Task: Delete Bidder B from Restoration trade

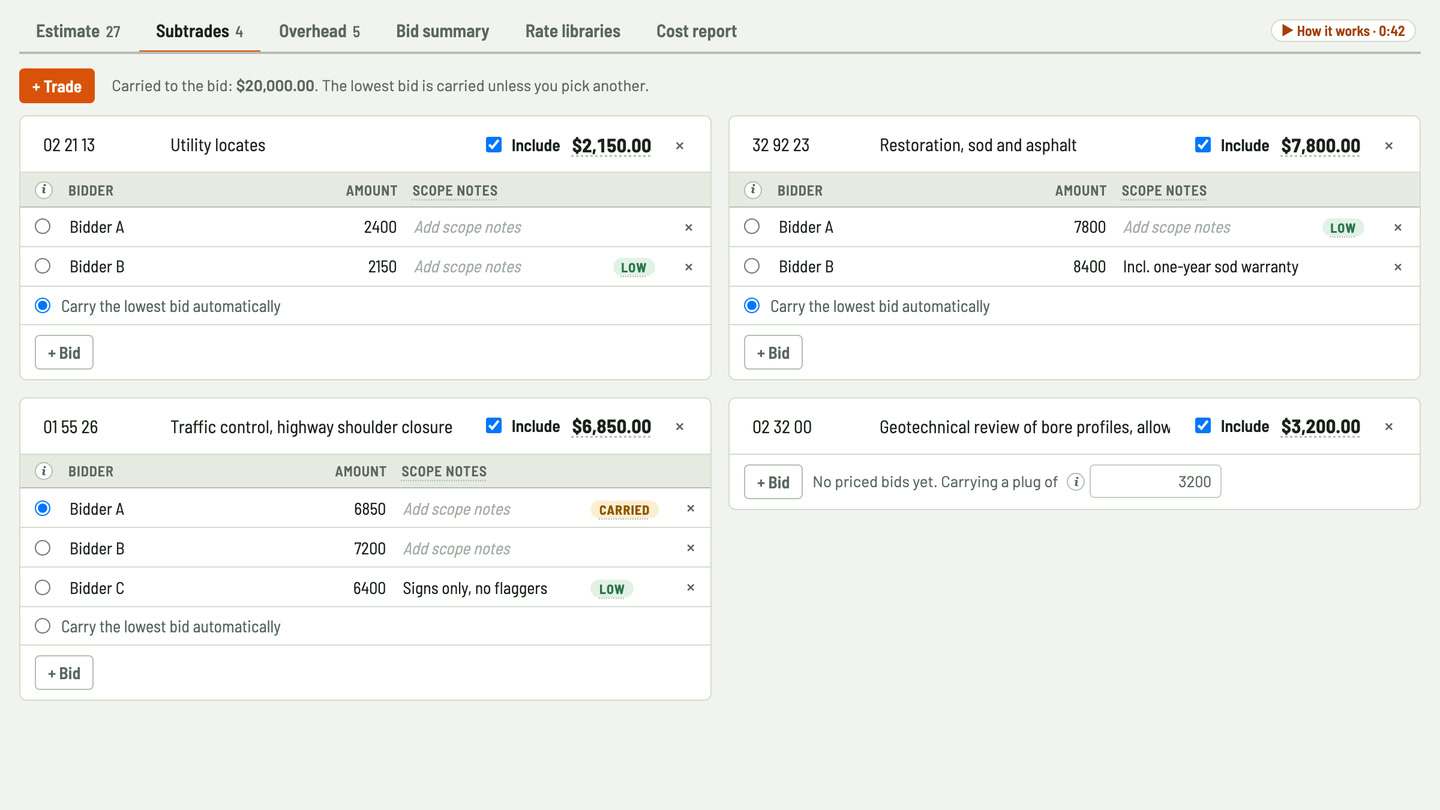Action: (x=1398, y=267)
